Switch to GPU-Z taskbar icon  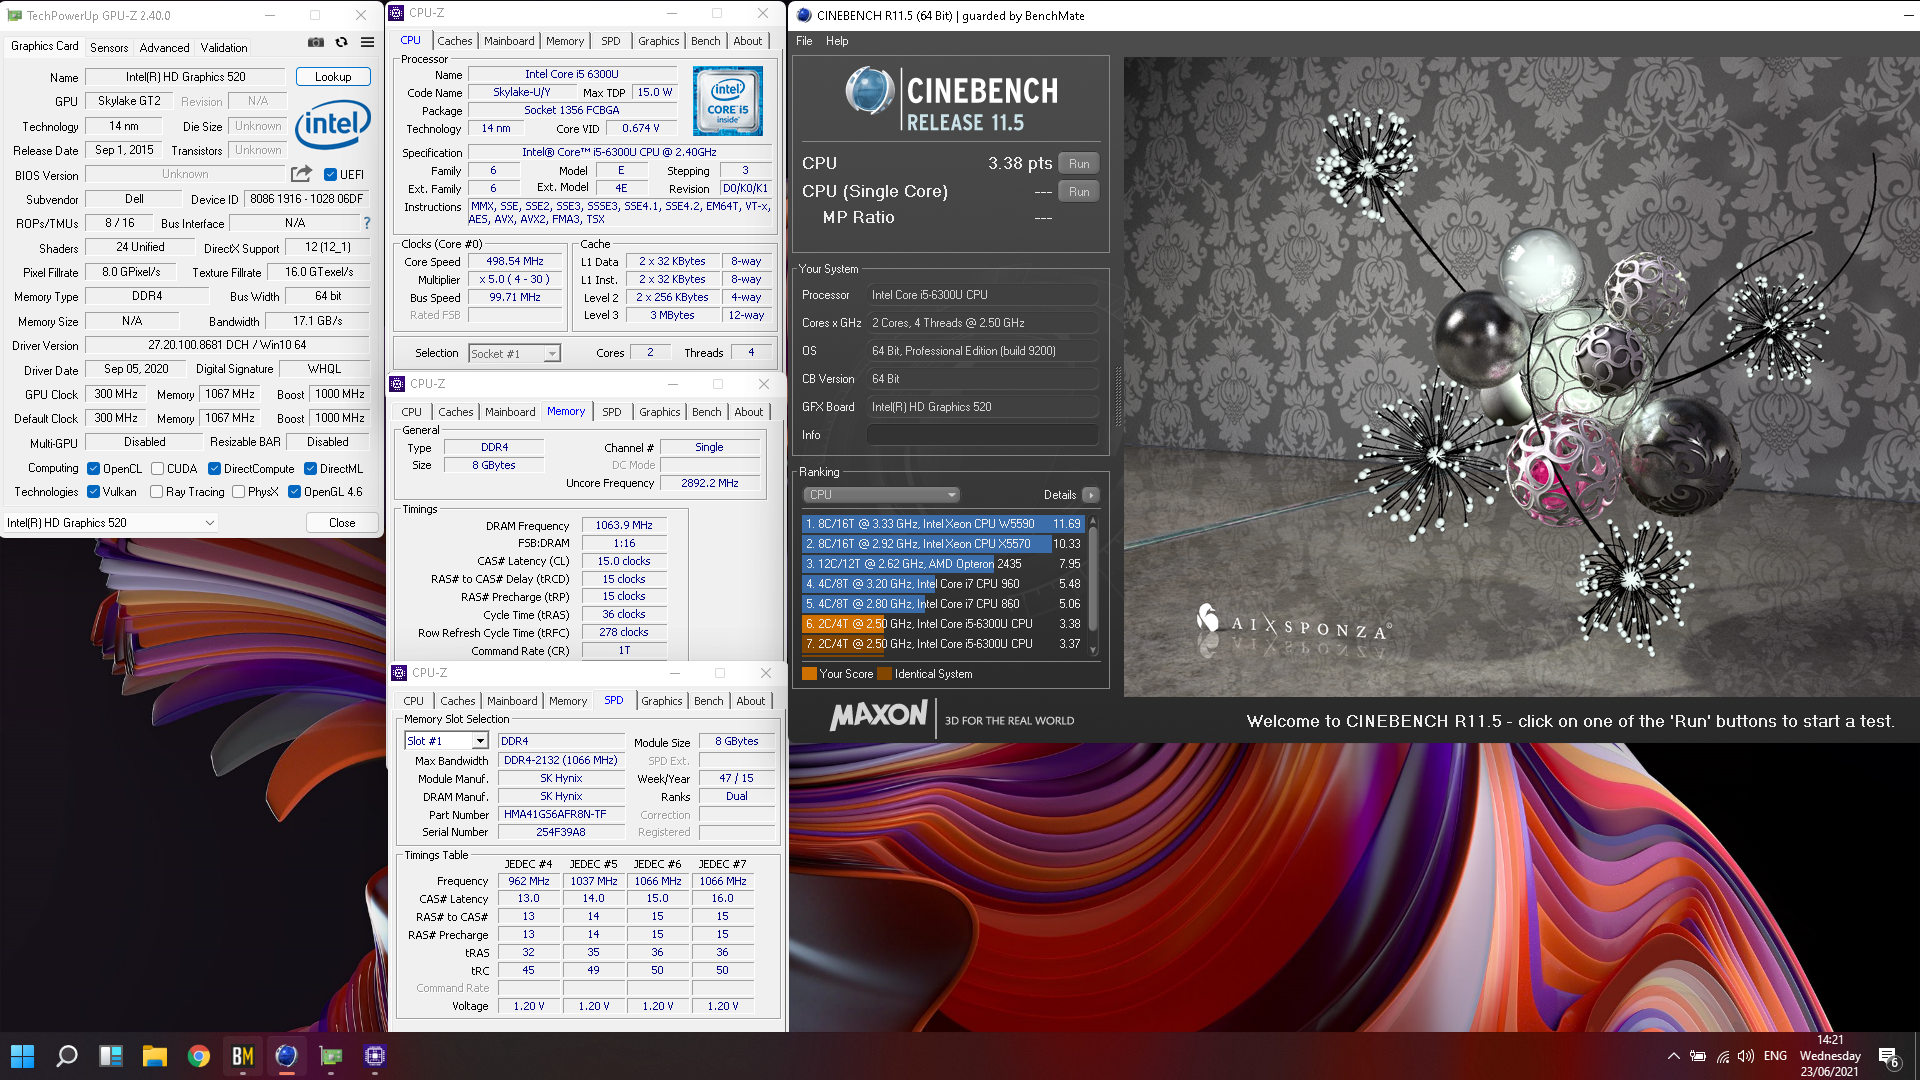coord(331,1056)
